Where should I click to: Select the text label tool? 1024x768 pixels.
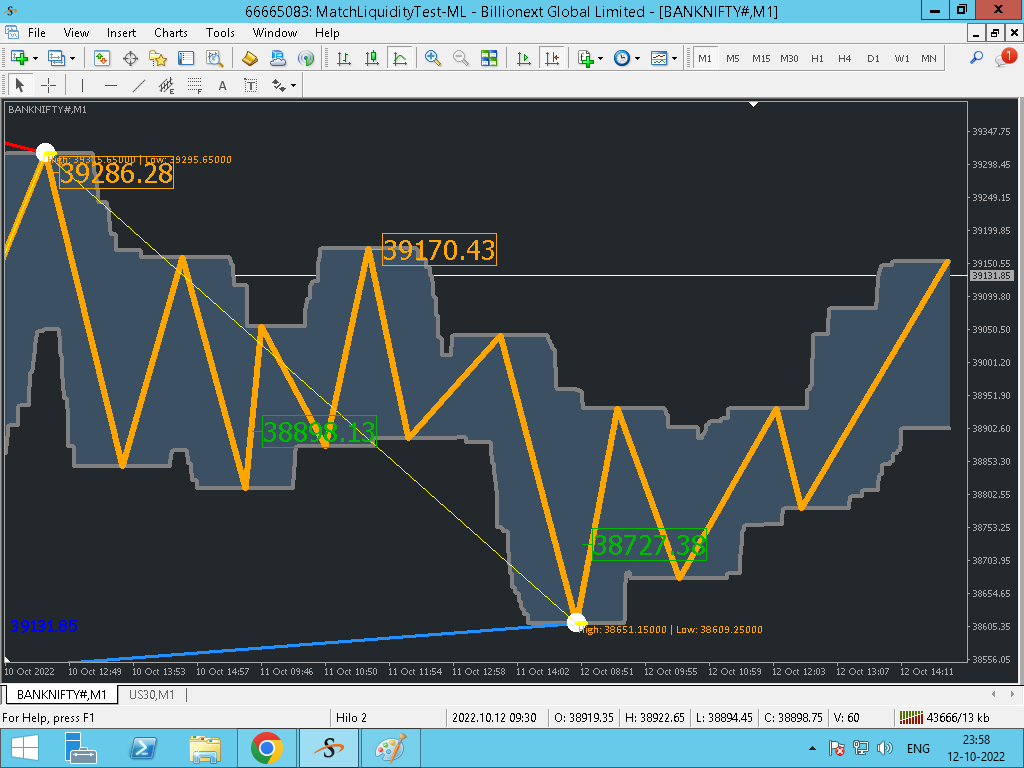(x=251, y=85)
